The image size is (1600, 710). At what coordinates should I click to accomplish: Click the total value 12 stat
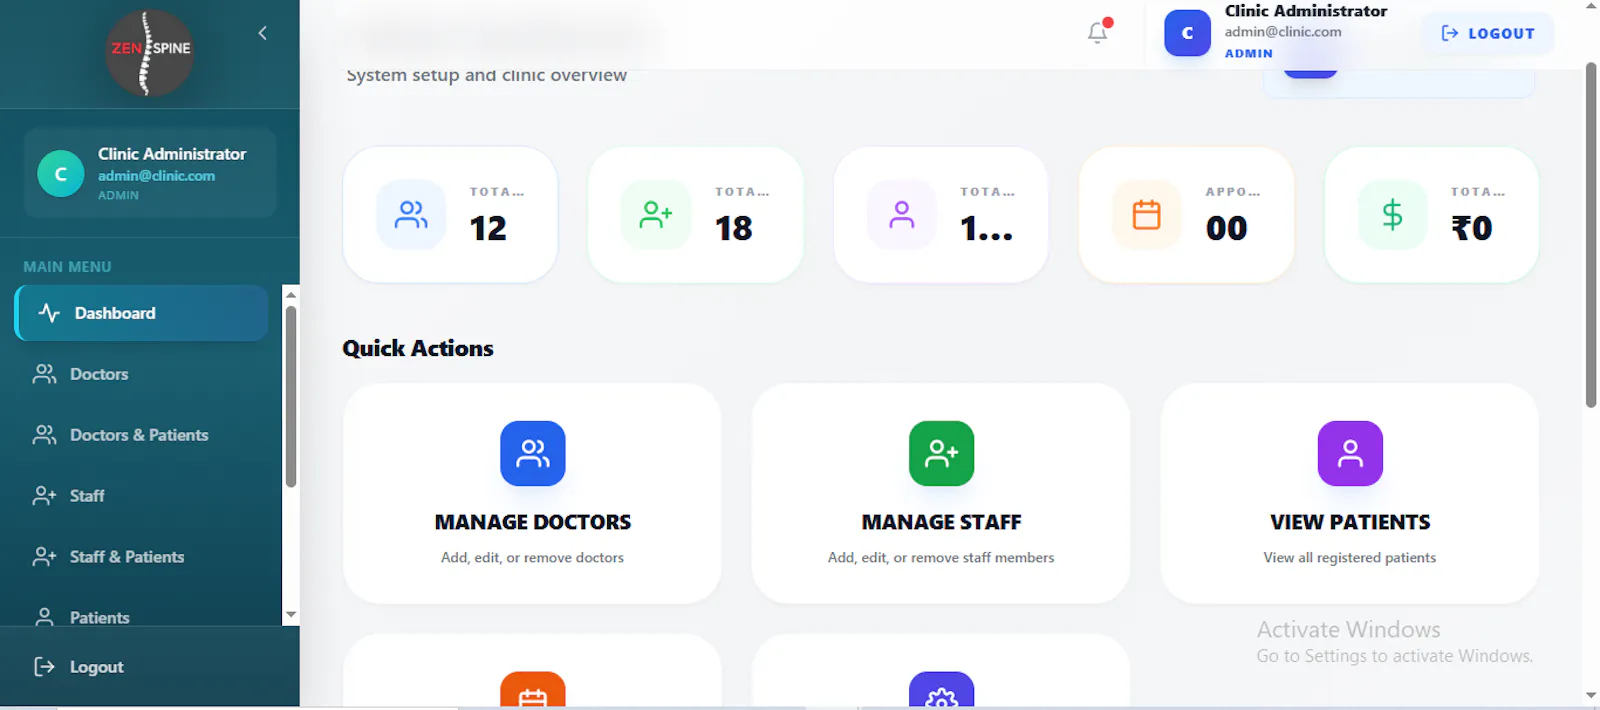488,228
